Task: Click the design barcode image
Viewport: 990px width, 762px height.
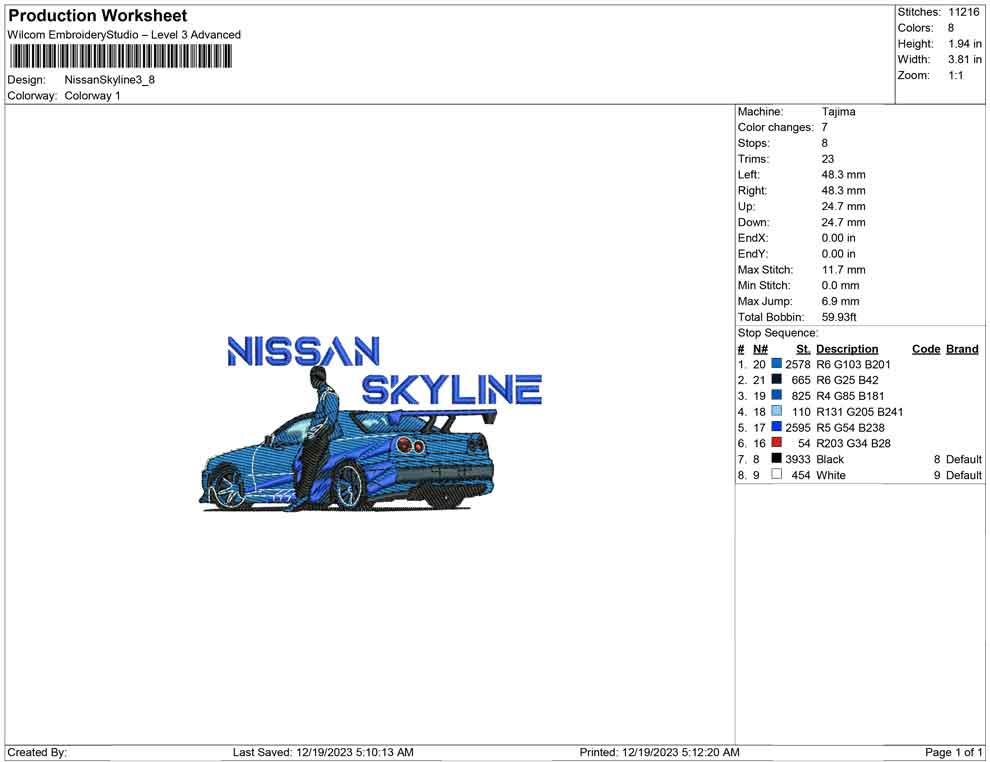Action: click(x=120, y=57)
